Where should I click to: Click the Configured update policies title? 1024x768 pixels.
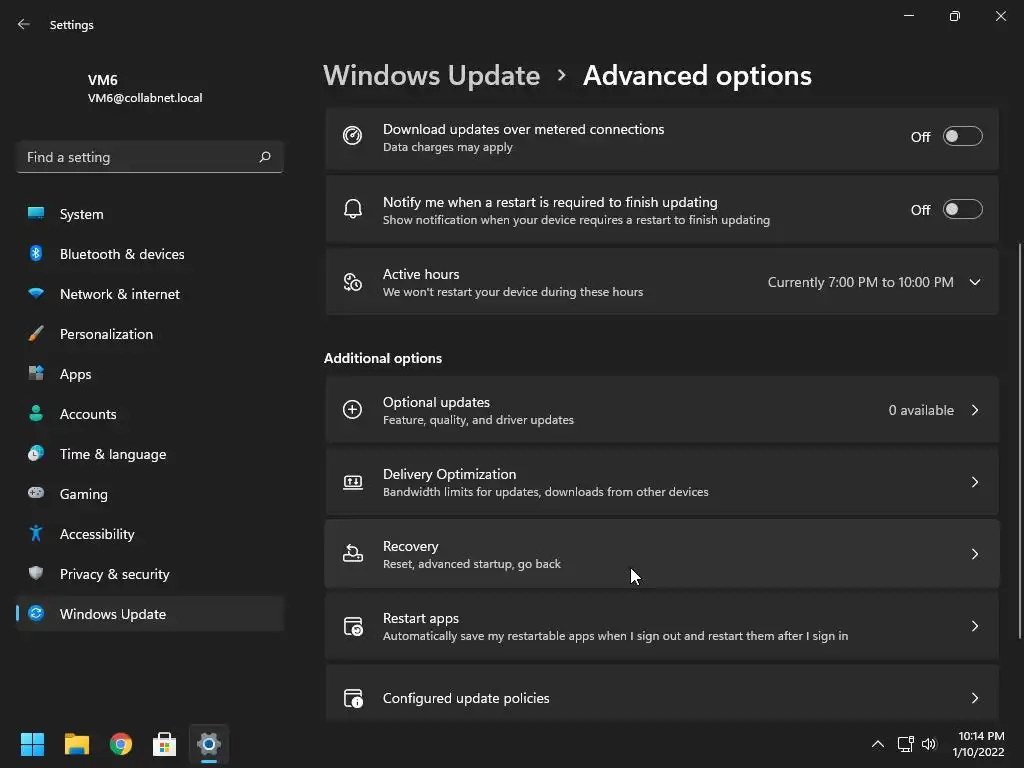466,698
